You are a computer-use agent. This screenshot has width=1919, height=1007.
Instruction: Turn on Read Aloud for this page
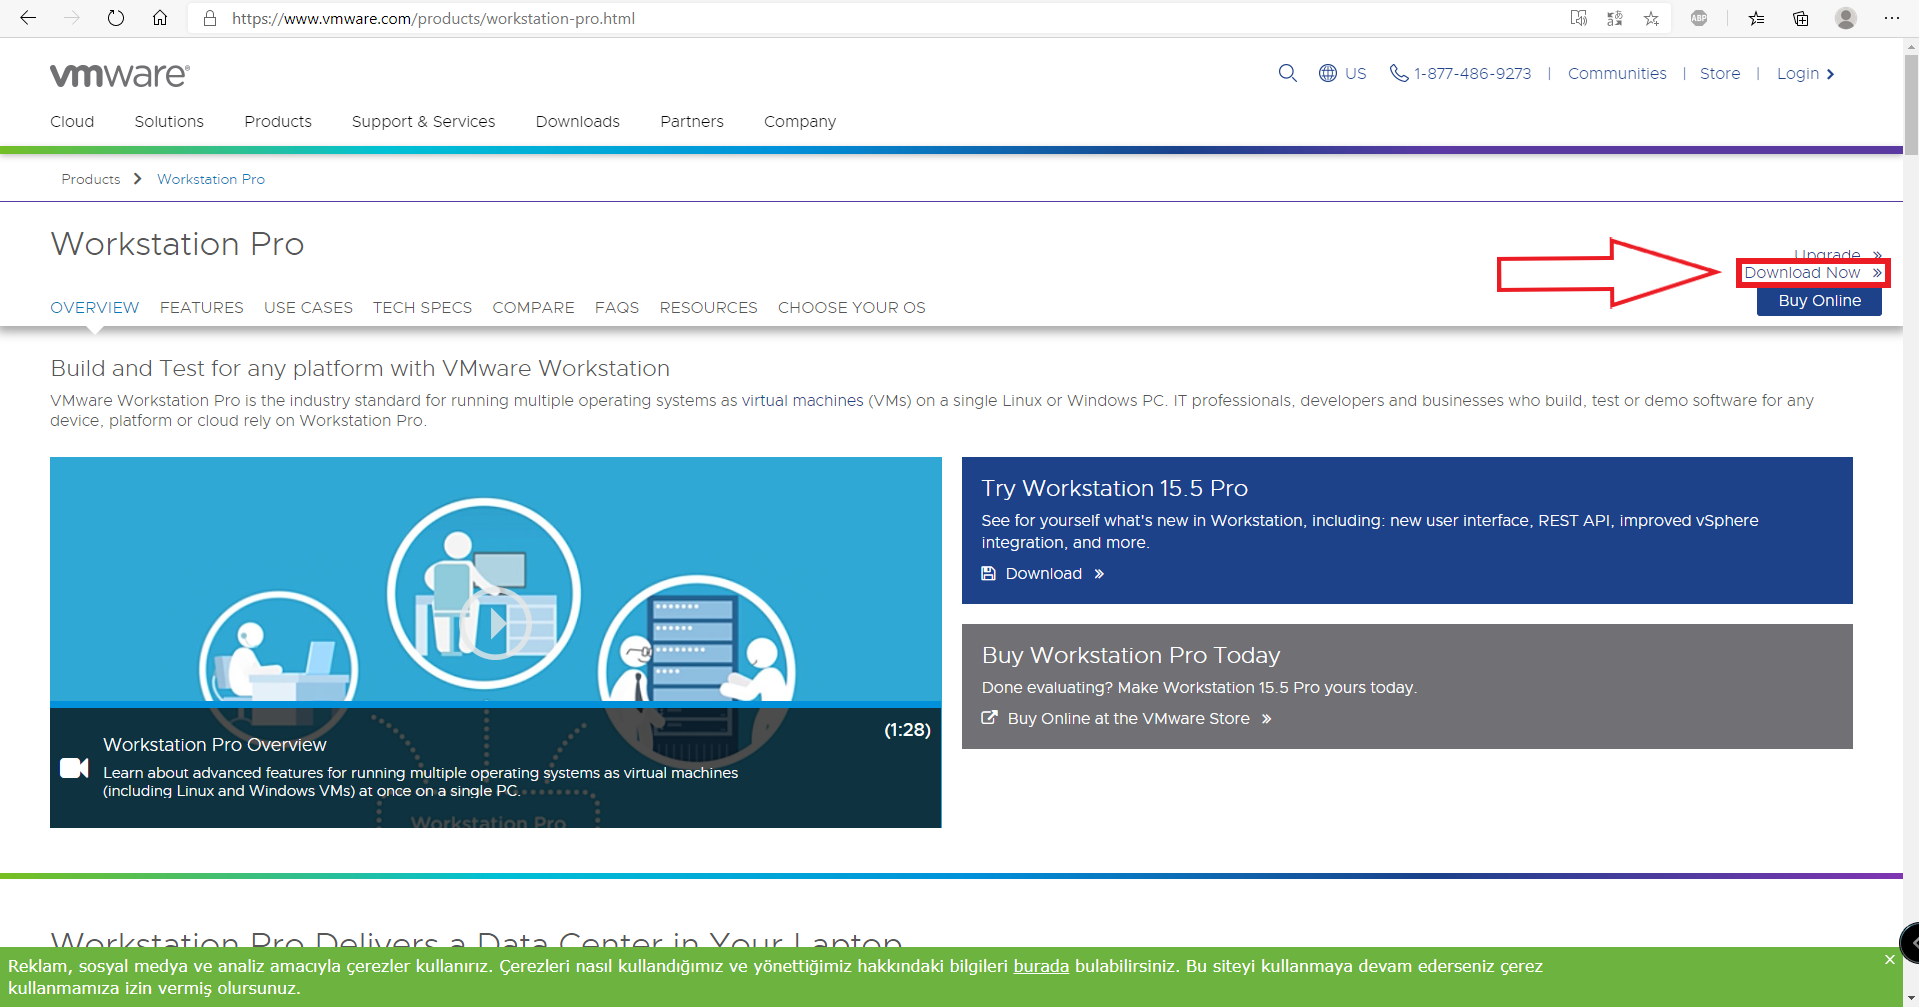point(1579,18)
